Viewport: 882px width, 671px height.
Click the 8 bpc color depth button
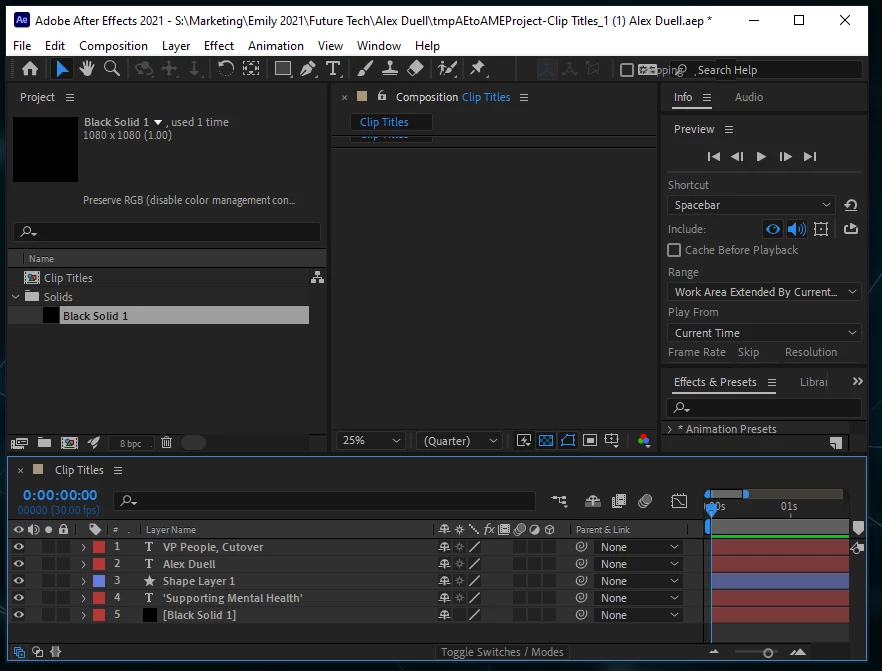pyautogui.click(x=130, y=443)
